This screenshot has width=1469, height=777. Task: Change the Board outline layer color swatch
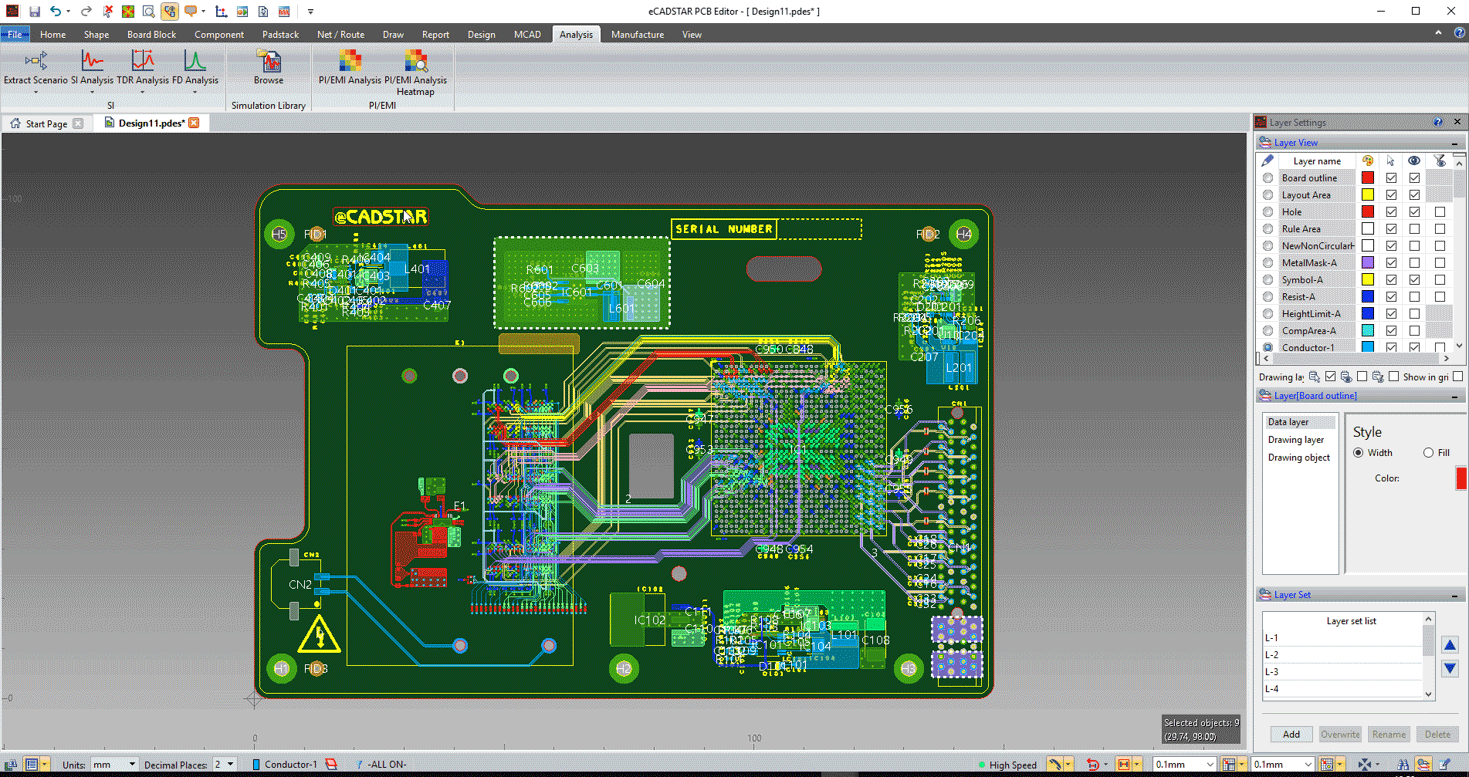click(x=1368, y=178)
